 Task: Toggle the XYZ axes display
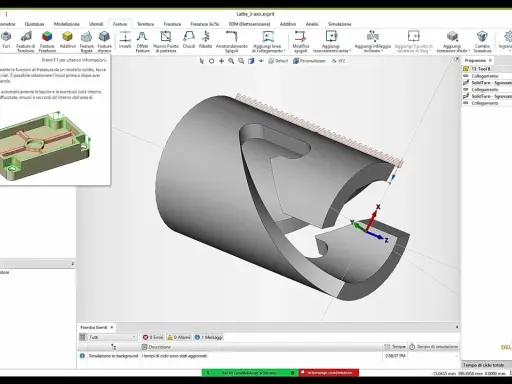[338, 61]
